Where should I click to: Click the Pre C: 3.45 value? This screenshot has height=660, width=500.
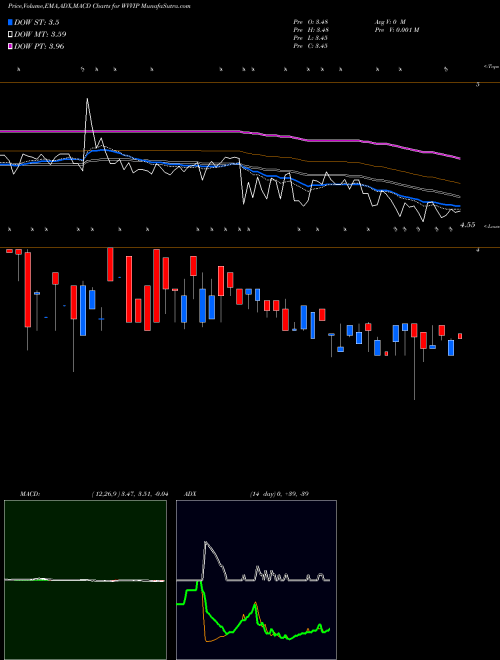click(x=311, y=46)
